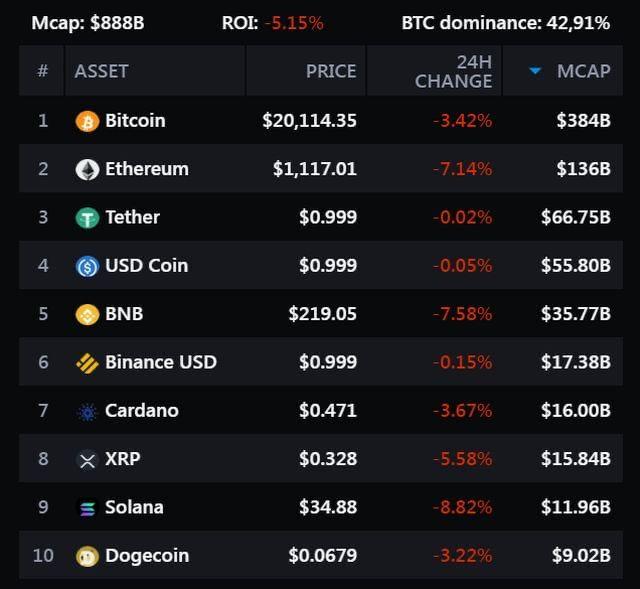
Task: Click the Bitcoin coin icon
Action: pyautogui.click(x=87, y=121)
